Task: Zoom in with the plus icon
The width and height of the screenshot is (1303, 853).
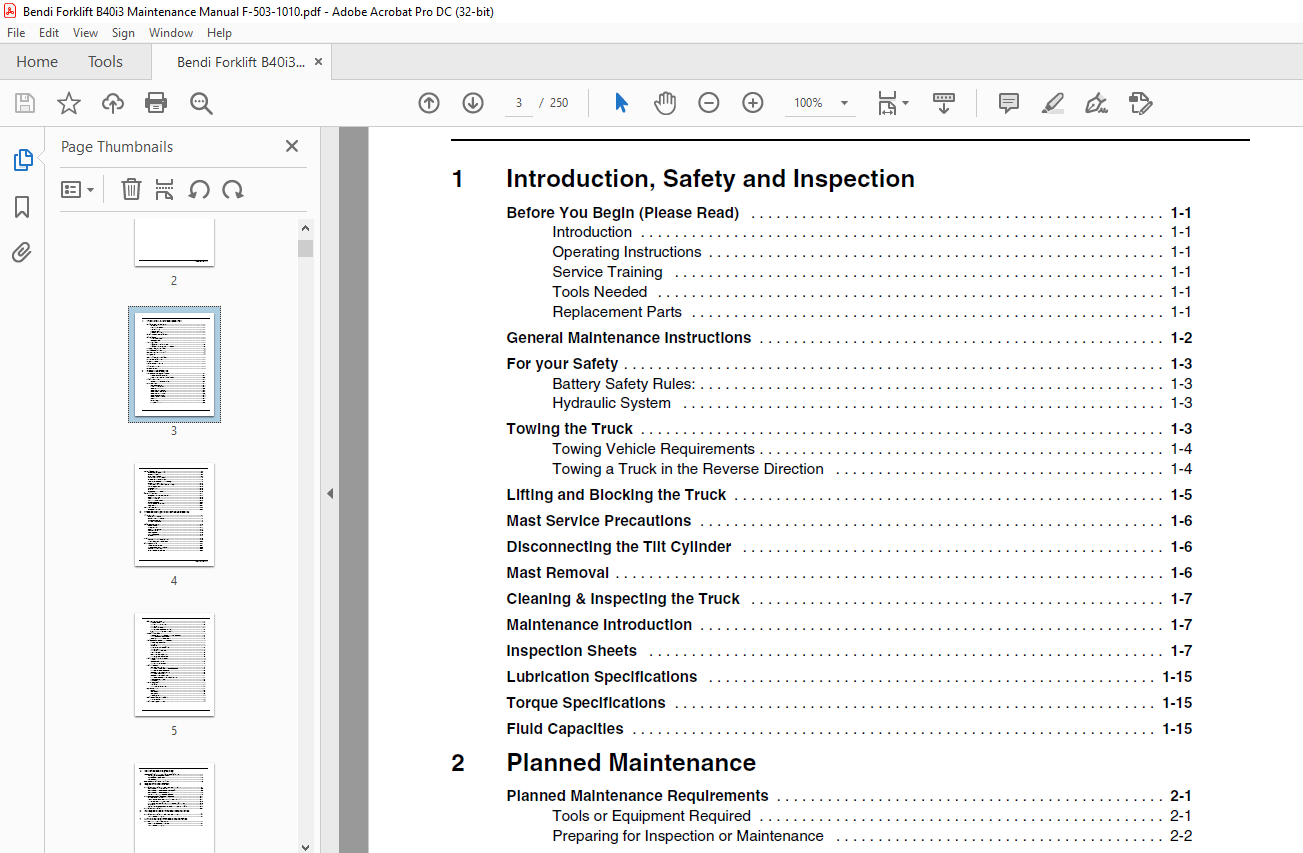Action: click(x=753, y=103)
